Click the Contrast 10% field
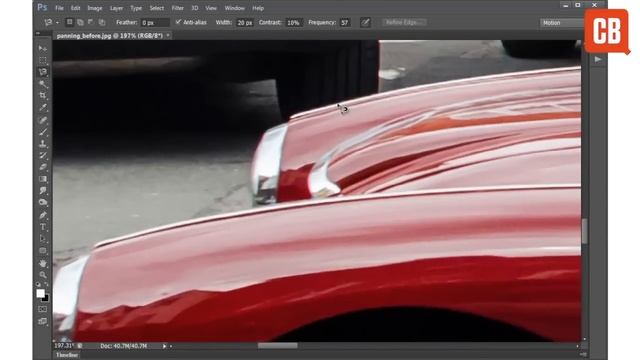This screenshot has width=640, height=360. (x=294, y=22)
